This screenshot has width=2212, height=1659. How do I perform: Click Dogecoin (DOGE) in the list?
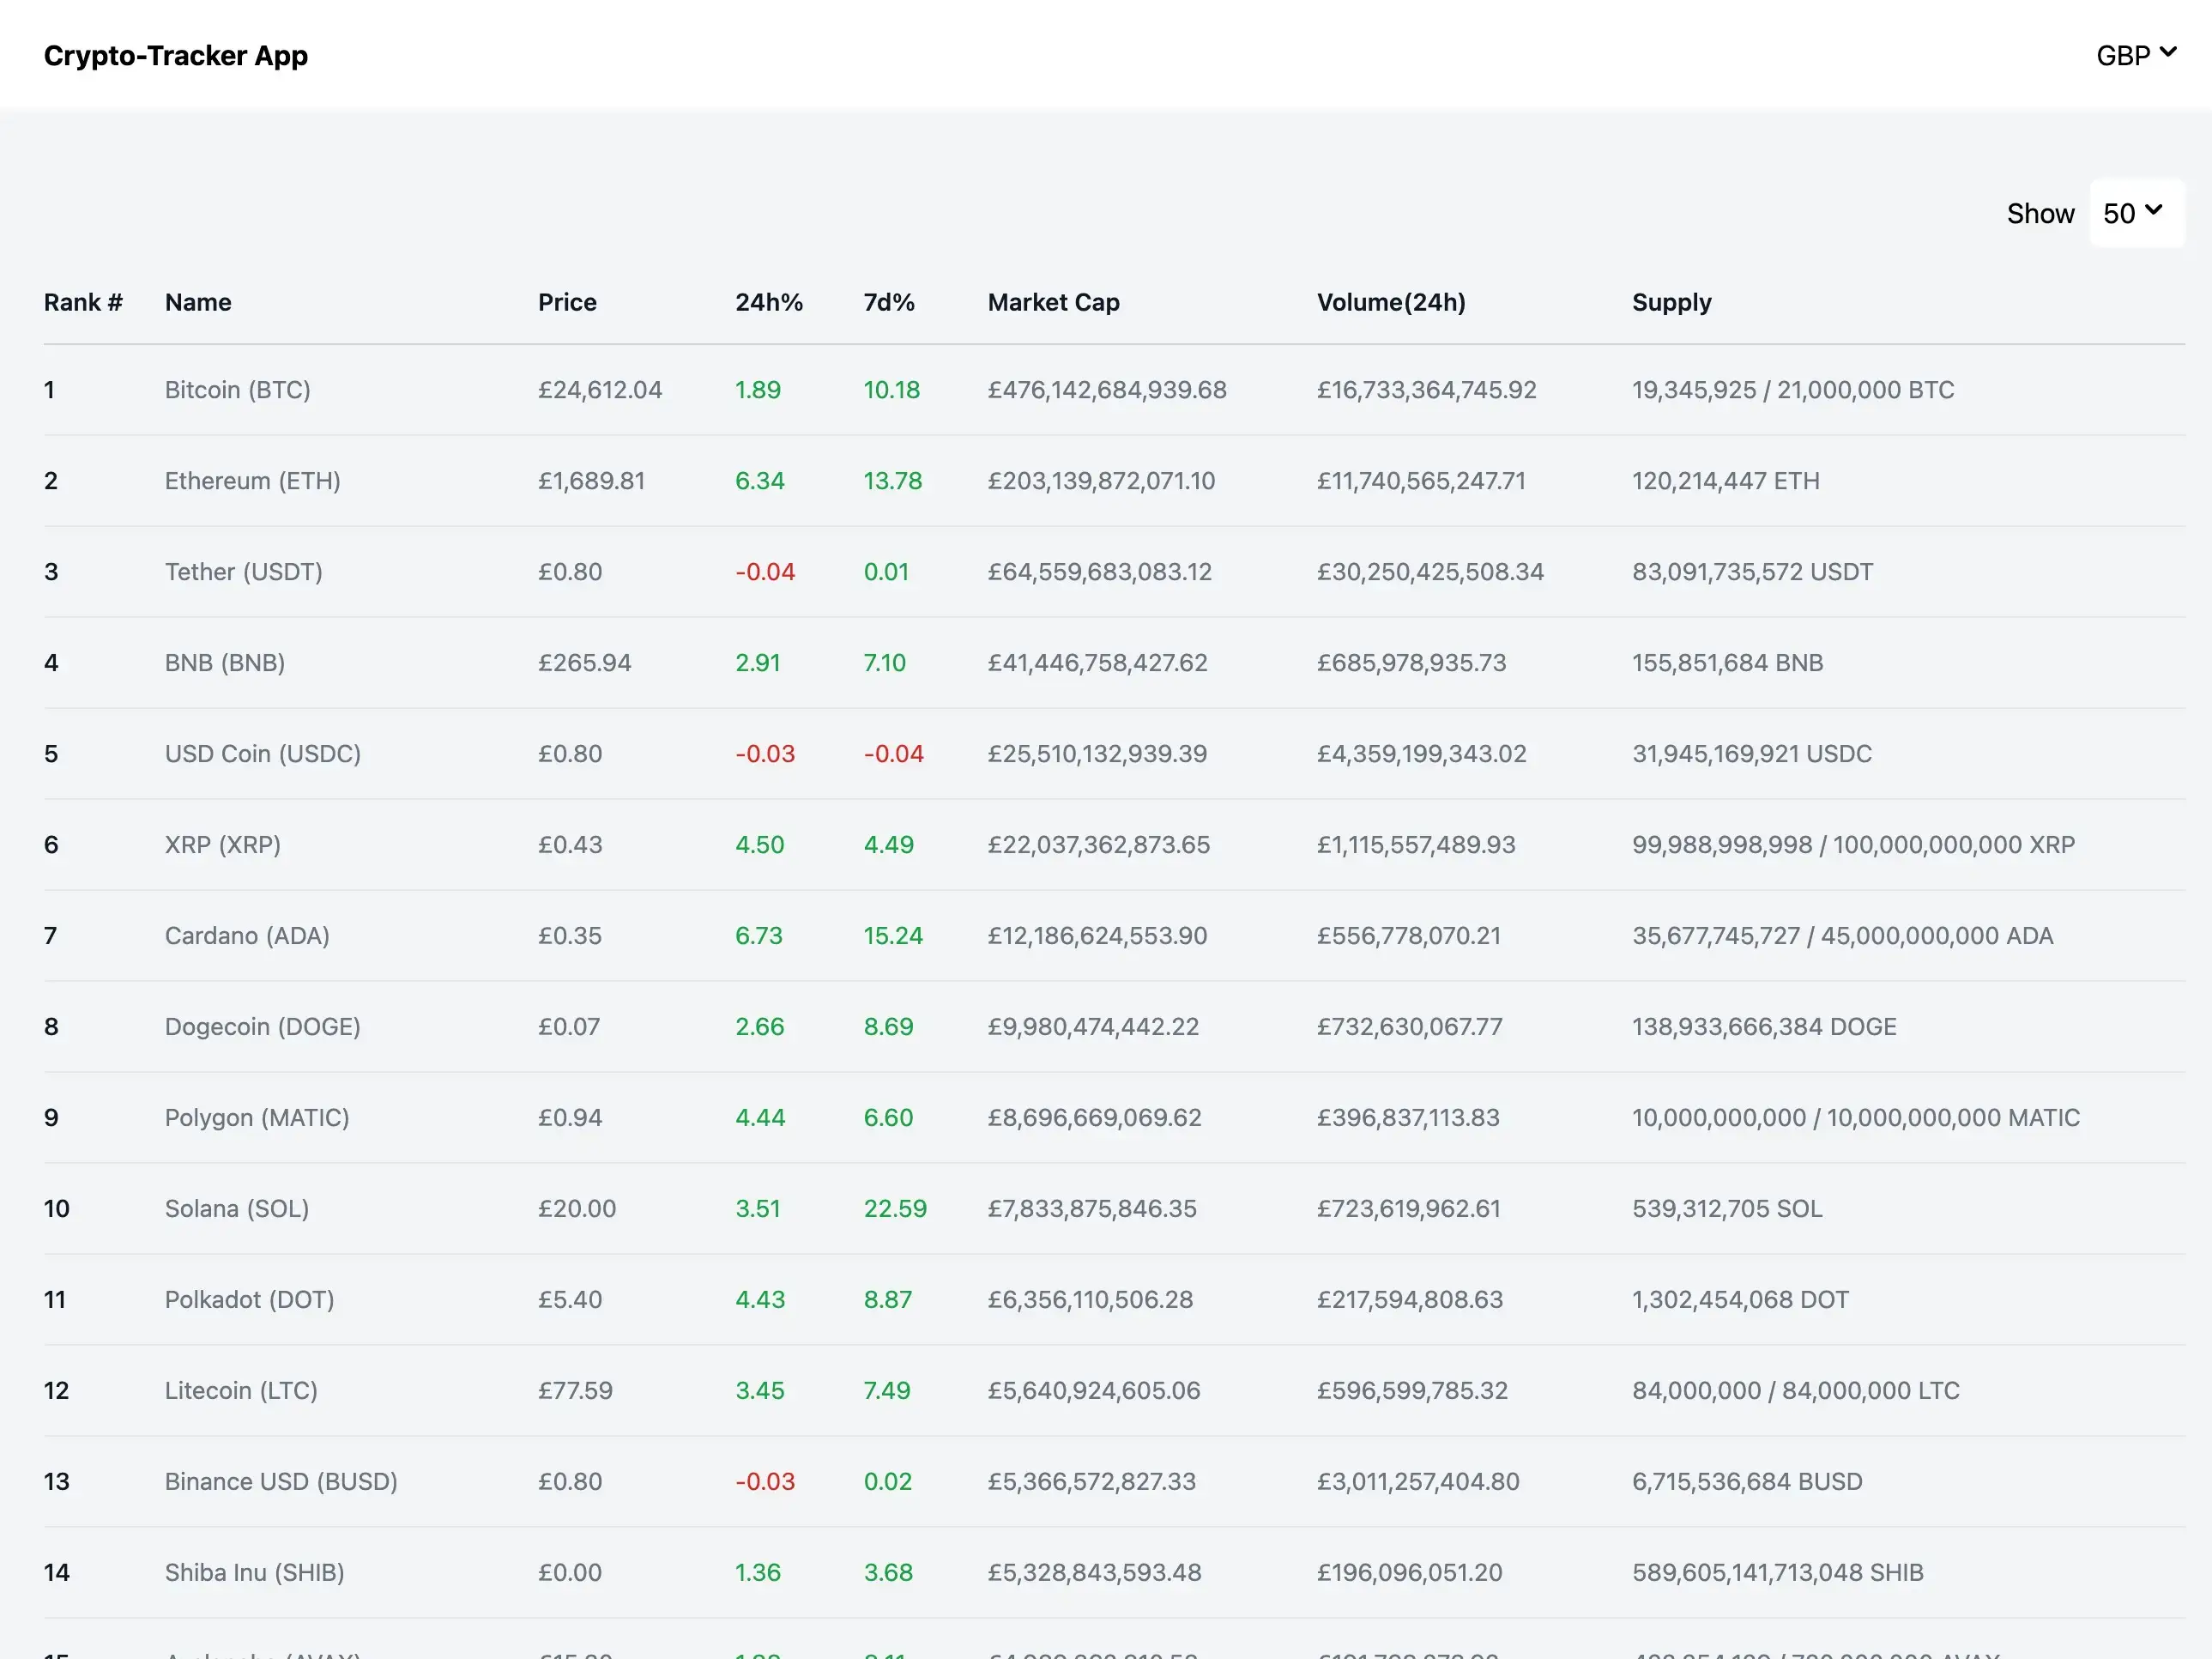coord(262,1027)
